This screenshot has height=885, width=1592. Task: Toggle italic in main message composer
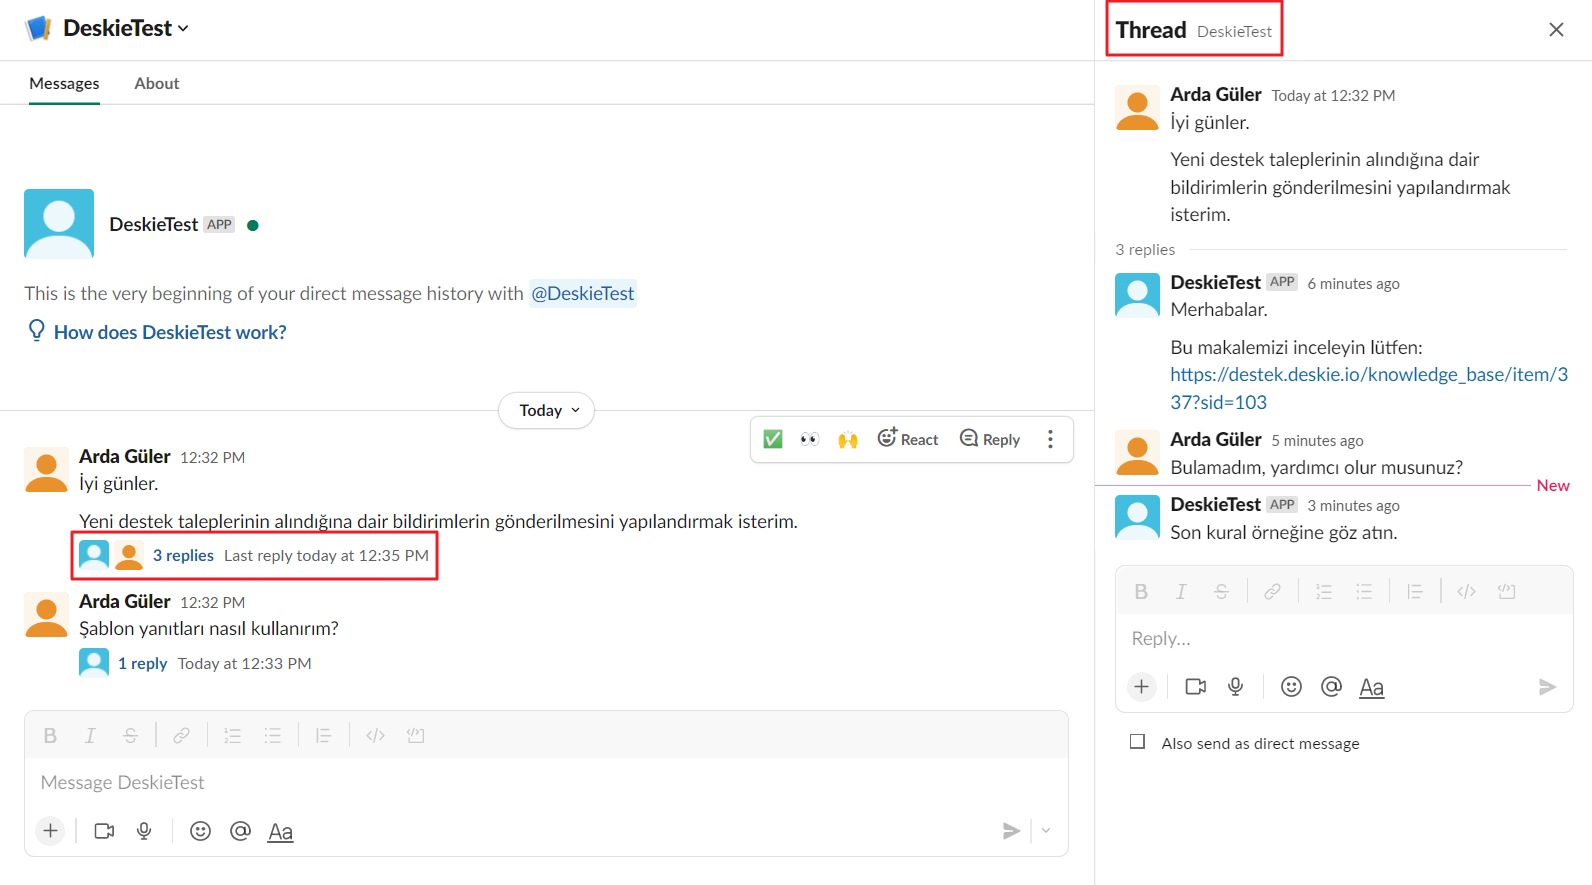(x=90, y=736)
